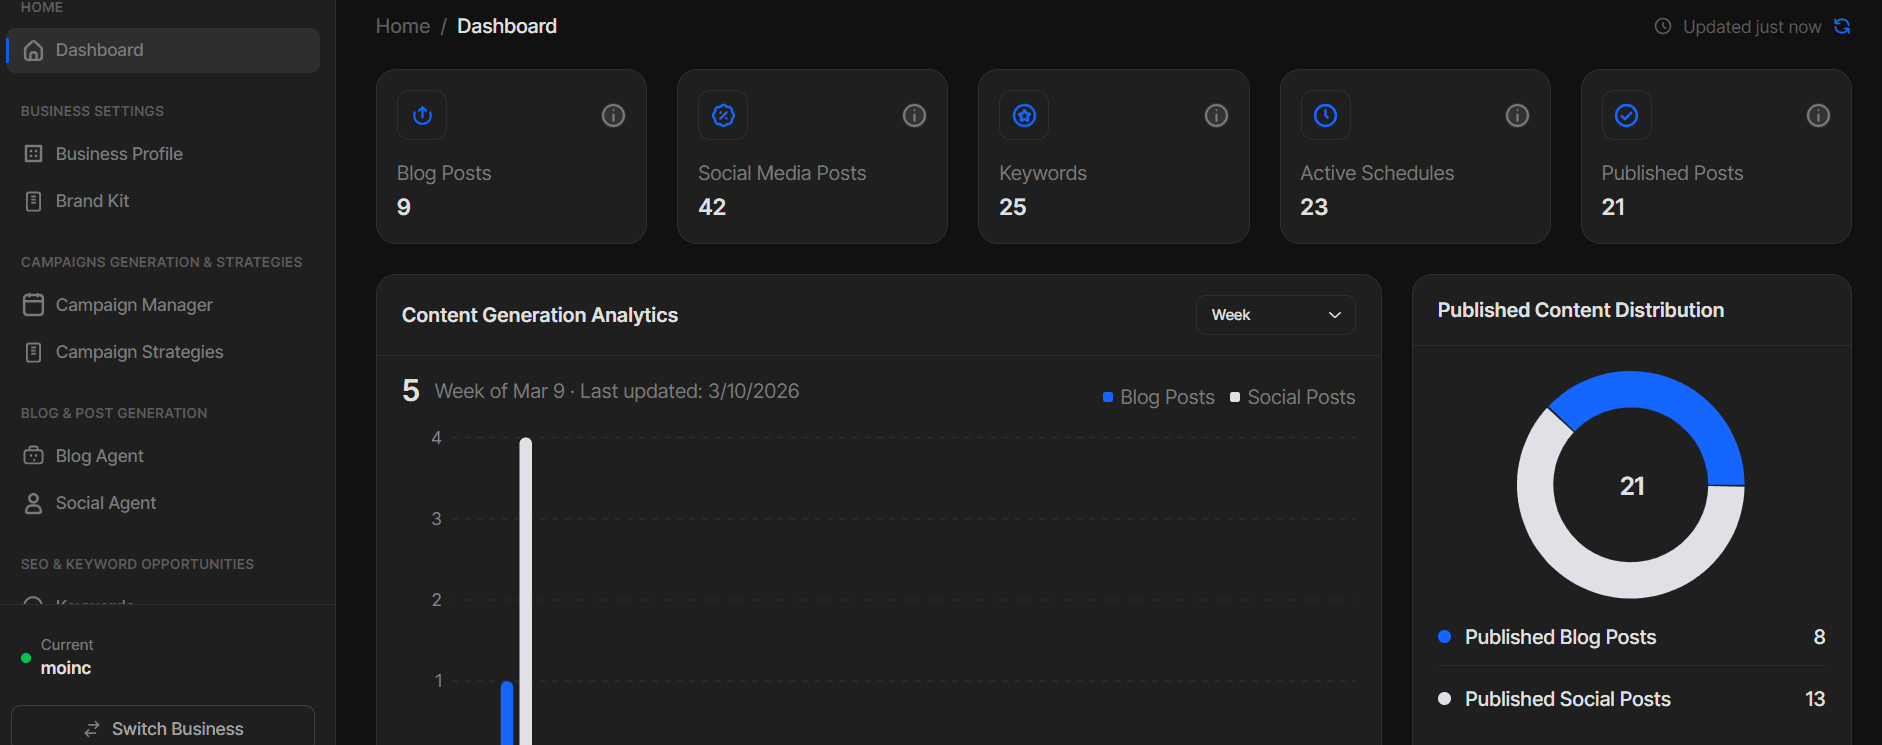Click the Published Posts checkmark icon
Screen dimensions: 1882x745
tap(1626, 115)
